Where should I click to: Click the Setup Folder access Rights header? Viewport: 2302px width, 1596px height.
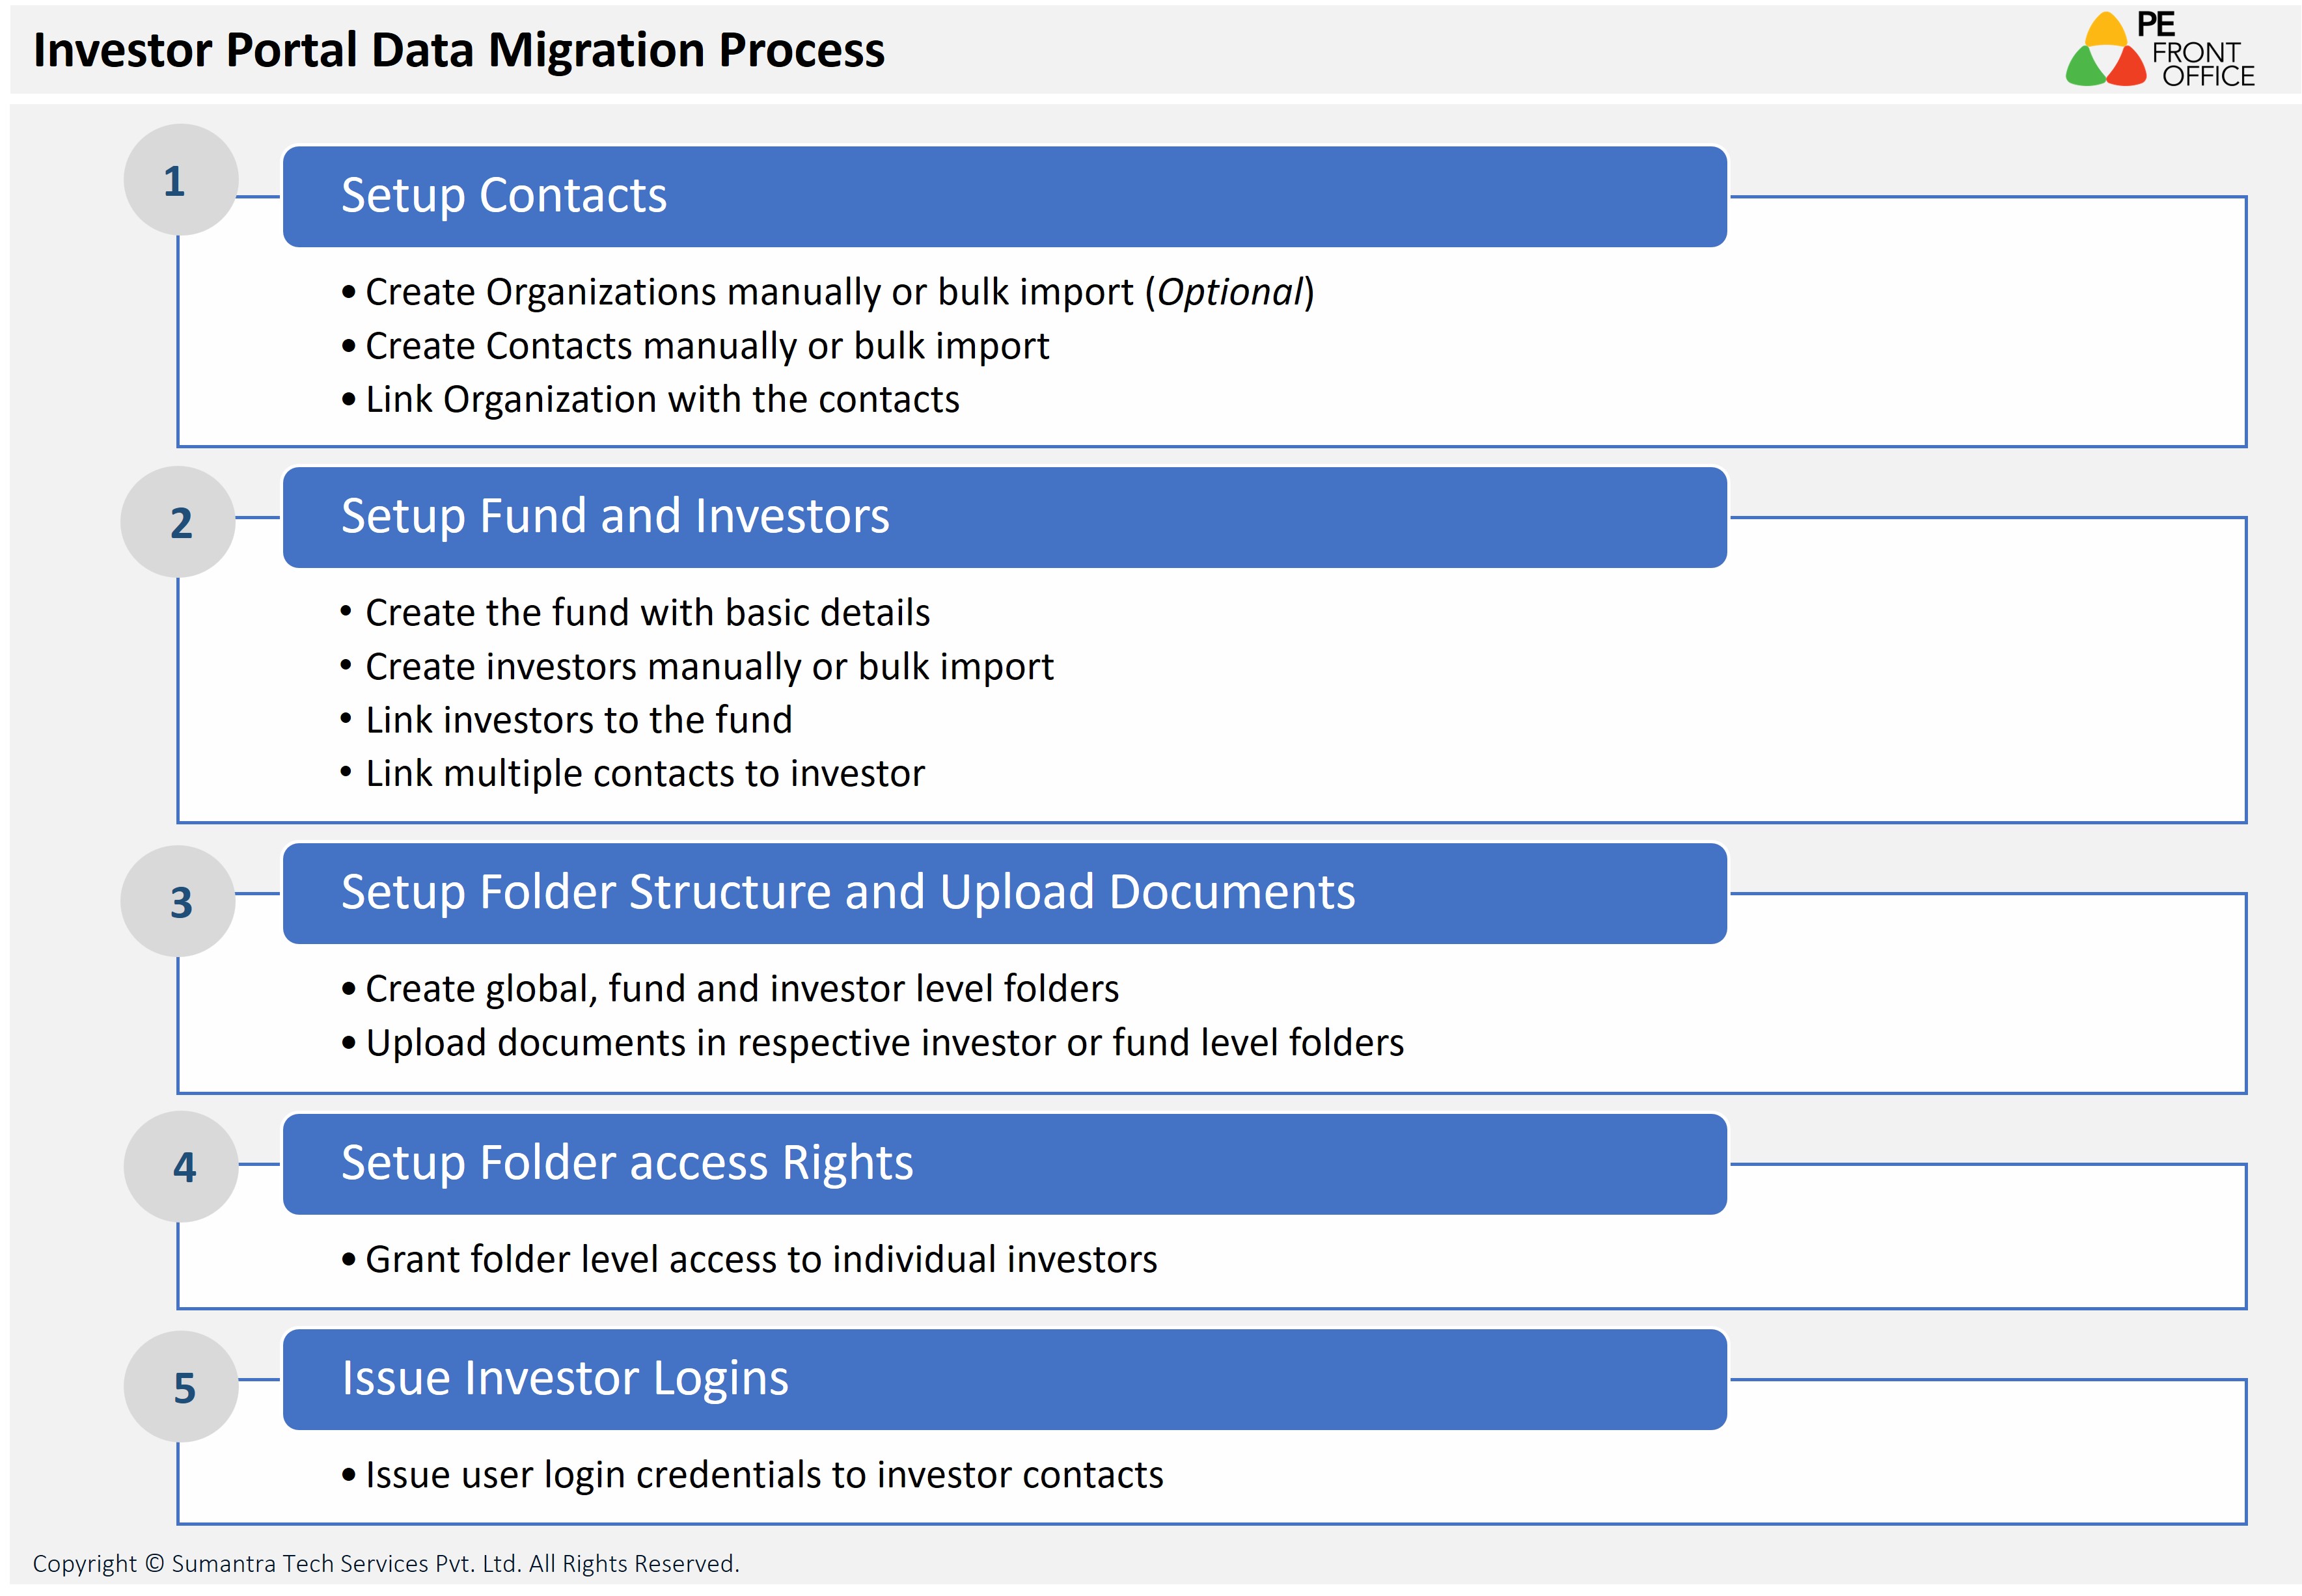click(x=1003, y=1164)
